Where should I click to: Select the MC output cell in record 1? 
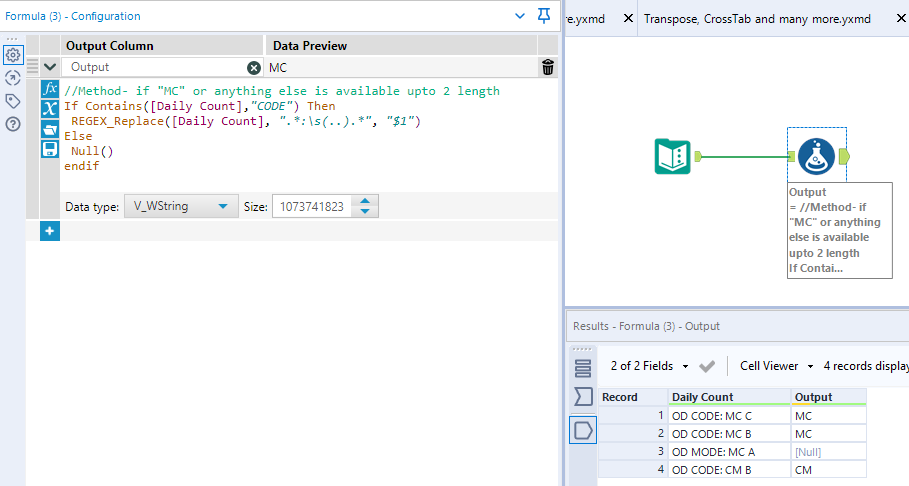click(828, 416)
